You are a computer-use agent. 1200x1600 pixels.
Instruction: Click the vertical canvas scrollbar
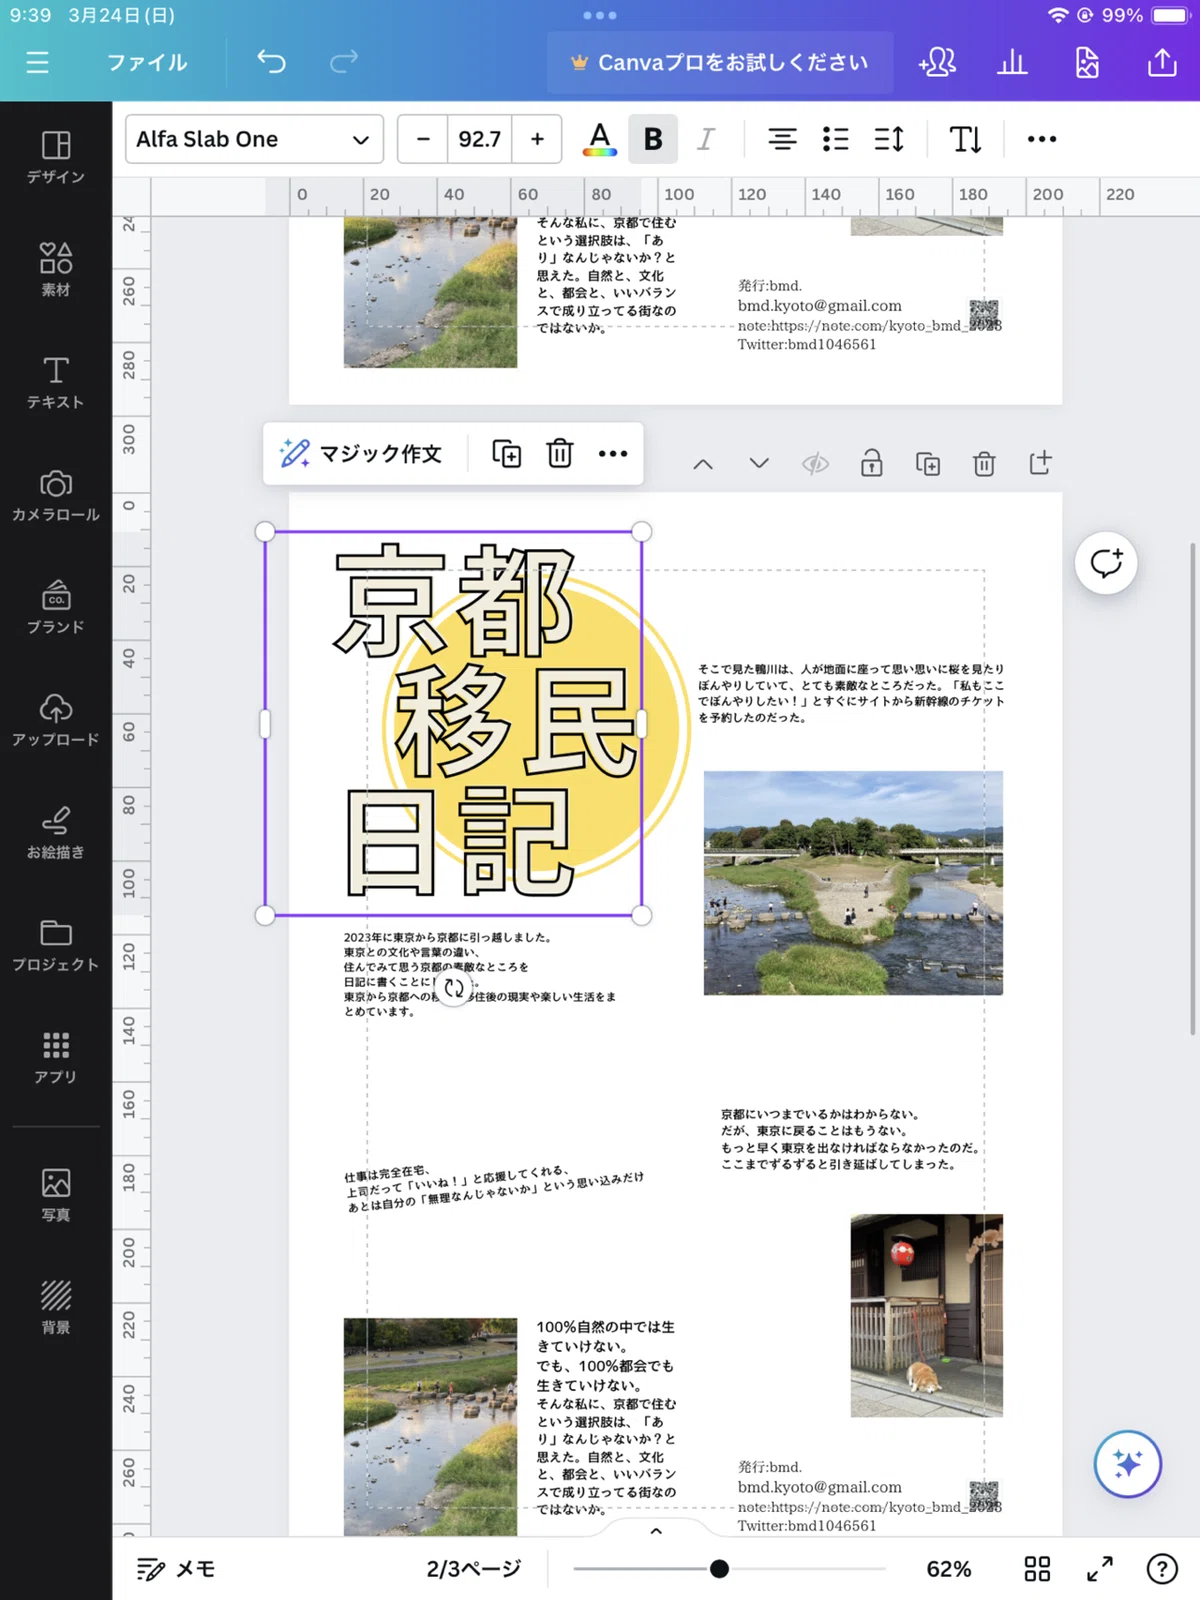tap(1192, 790)
